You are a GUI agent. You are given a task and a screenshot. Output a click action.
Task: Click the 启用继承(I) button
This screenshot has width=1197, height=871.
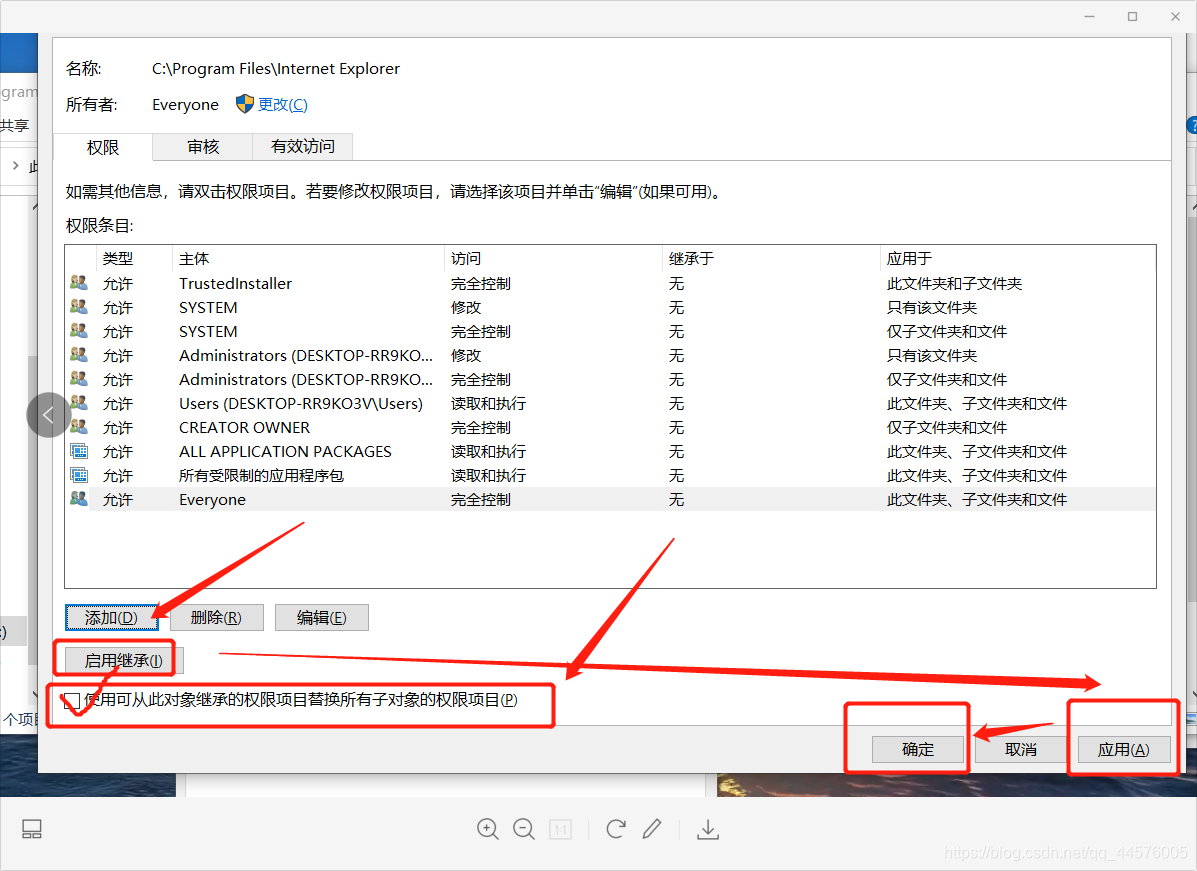click(x=124, y=660)
